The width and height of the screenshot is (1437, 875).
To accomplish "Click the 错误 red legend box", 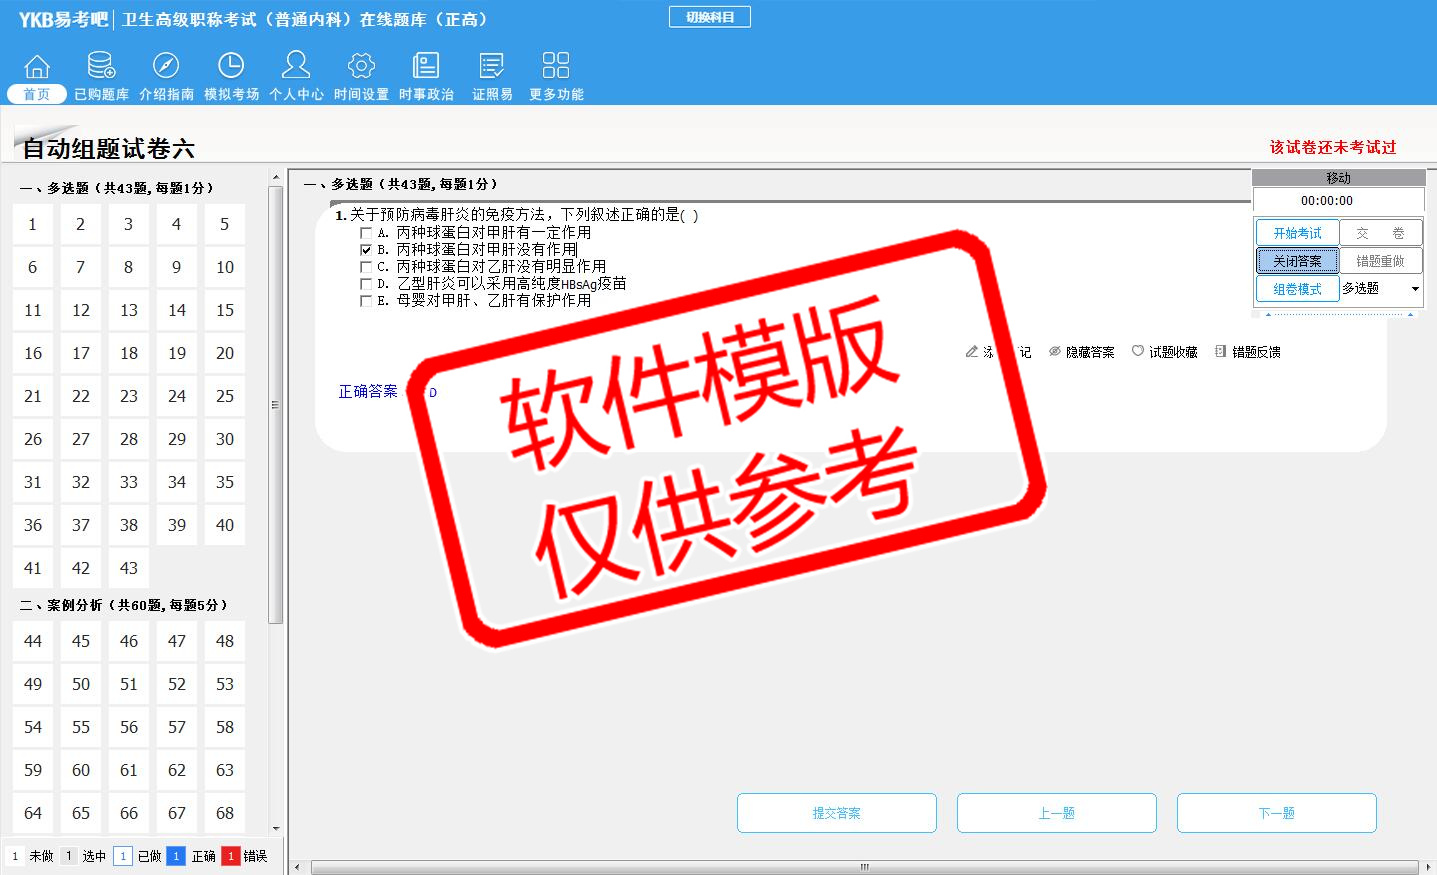I will coord(231,856).
